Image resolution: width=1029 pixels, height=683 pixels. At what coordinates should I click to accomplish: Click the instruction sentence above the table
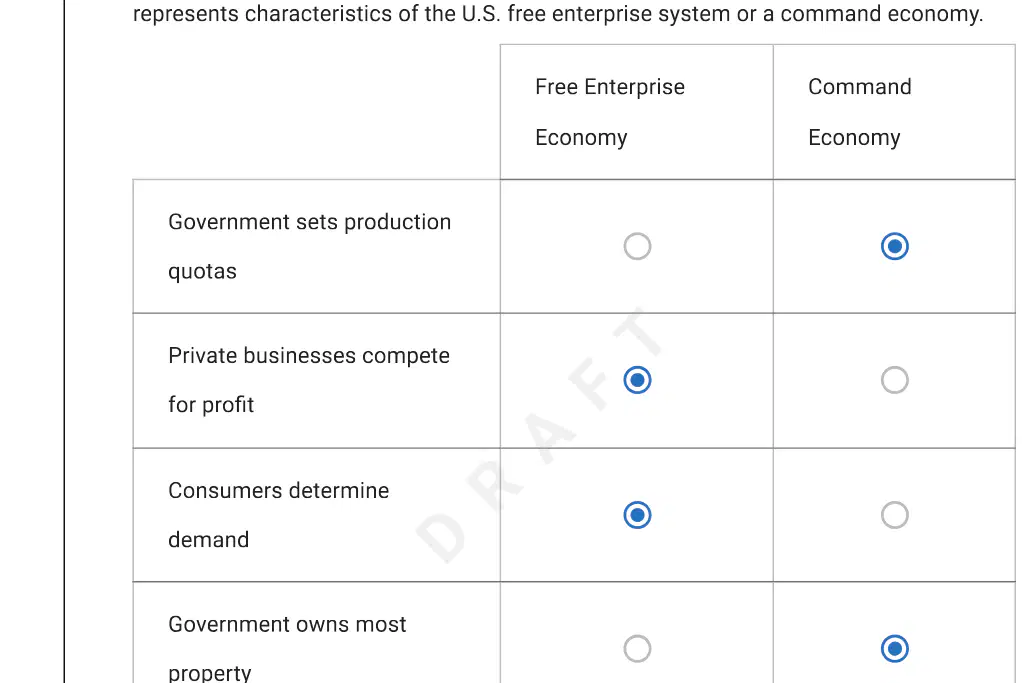coord(558,13)
